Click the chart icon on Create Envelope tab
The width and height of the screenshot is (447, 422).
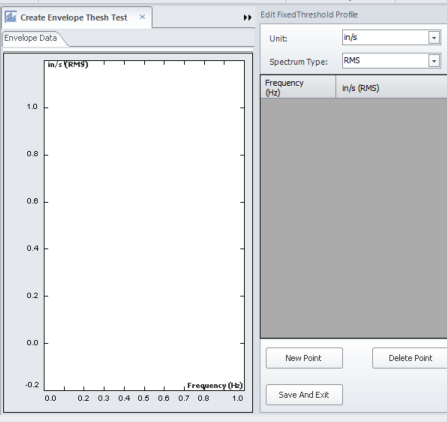click(11, 17)
